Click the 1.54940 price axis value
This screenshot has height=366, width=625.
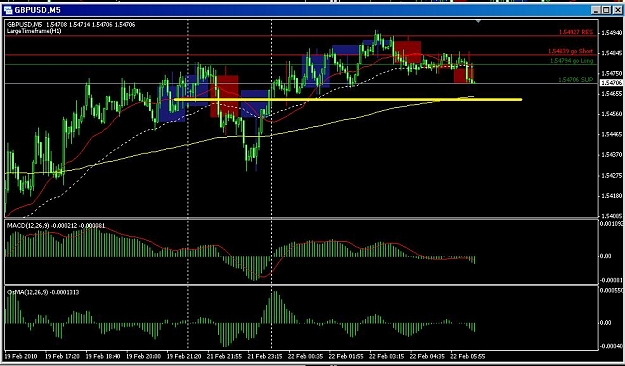[611, 32]
